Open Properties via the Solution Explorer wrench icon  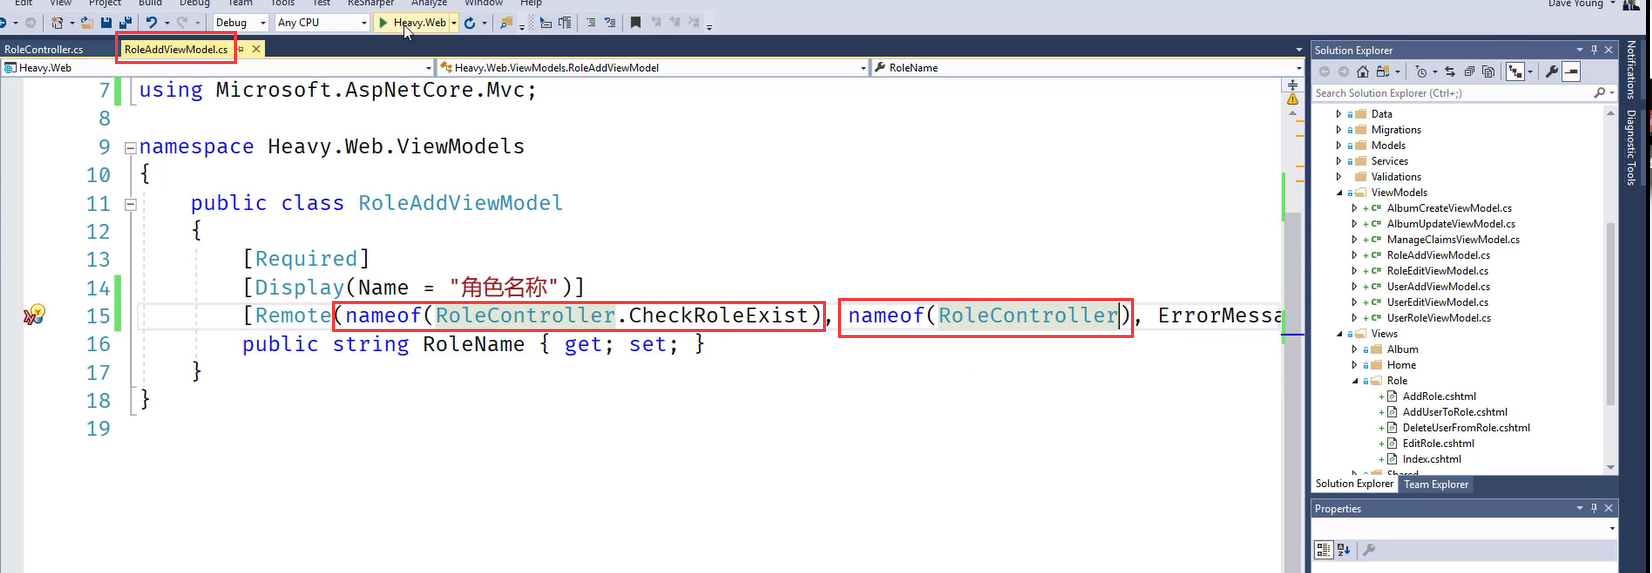(1551, 72)
